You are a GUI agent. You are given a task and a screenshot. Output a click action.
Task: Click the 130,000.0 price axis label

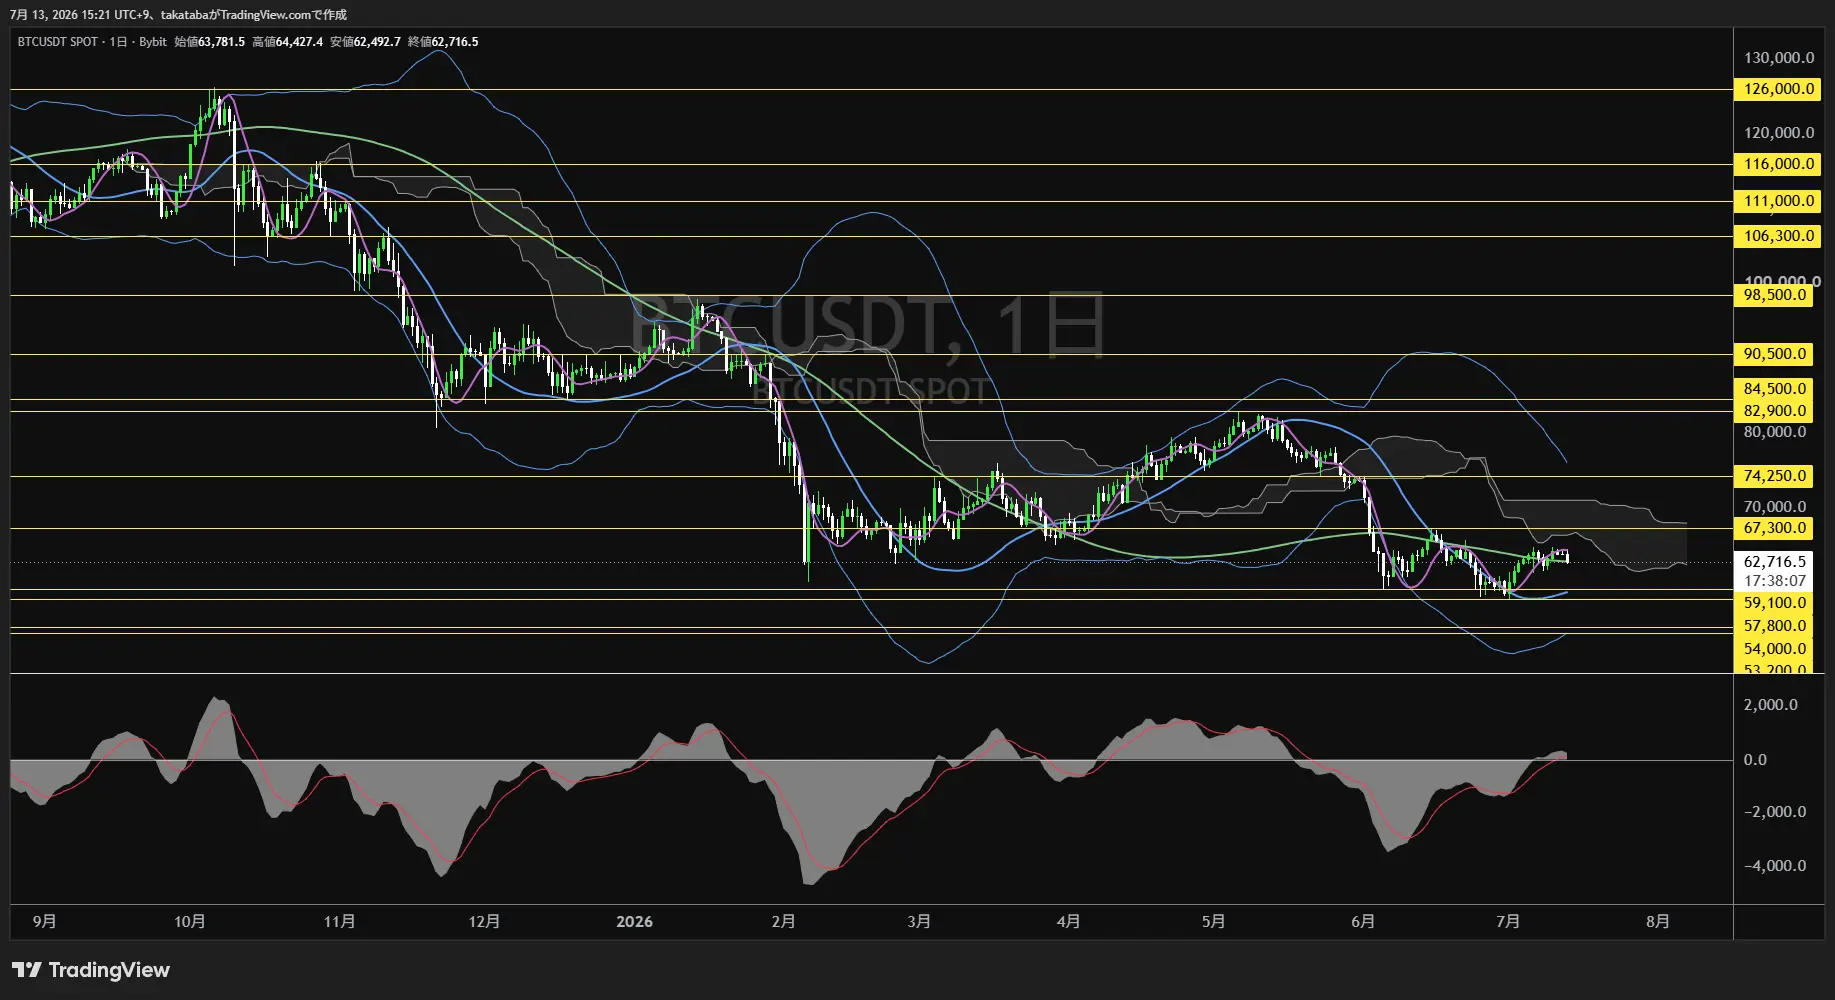click(x=1779, y=58)
